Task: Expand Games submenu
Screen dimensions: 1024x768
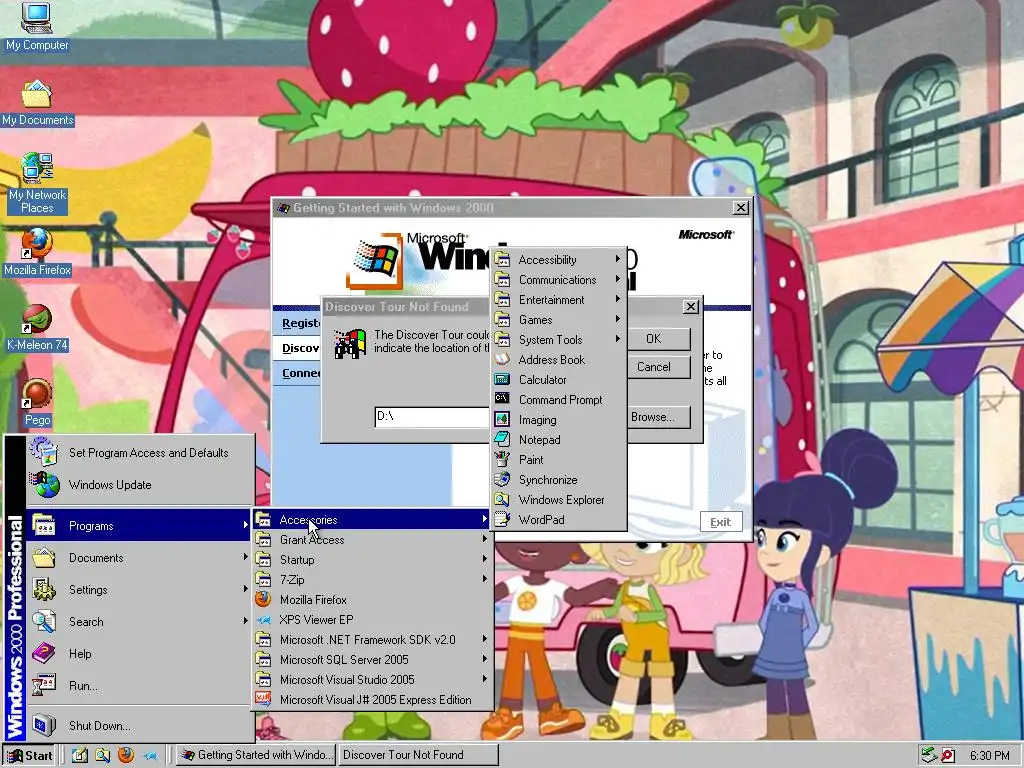Action: pyautogui.click(x=558, y=320)
